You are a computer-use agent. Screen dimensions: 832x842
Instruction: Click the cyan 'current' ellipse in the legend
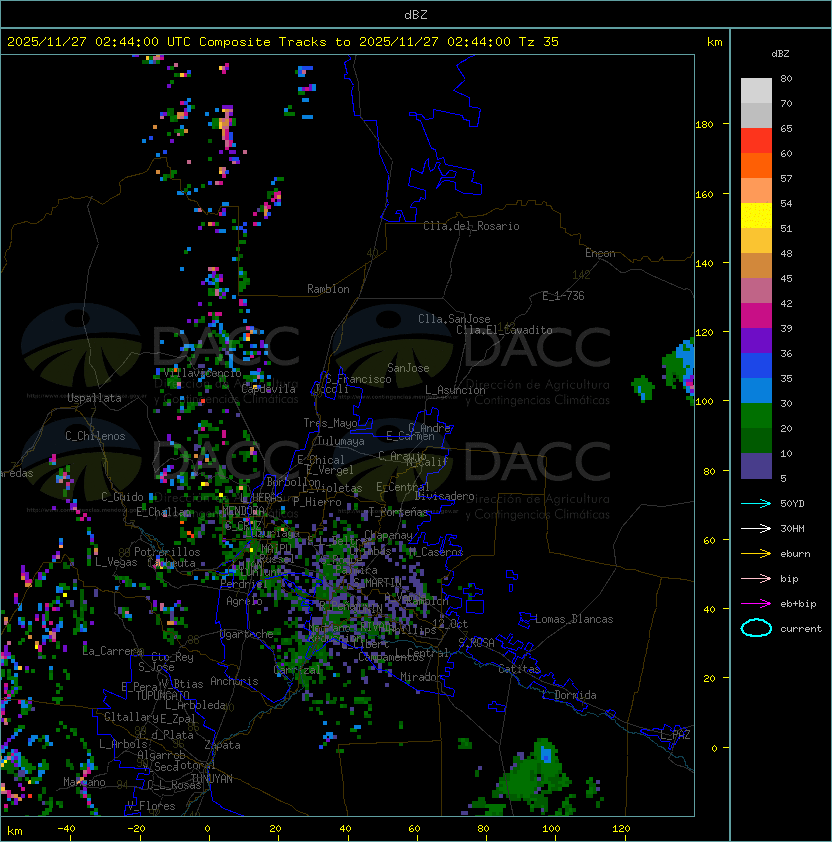756,628
